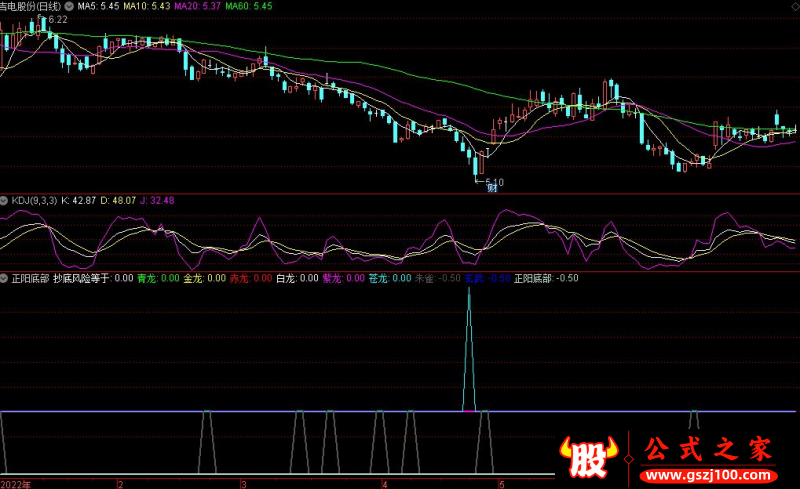Click the 财 marker below the 5.10 low
800x489 pixels.
(492, 190)
